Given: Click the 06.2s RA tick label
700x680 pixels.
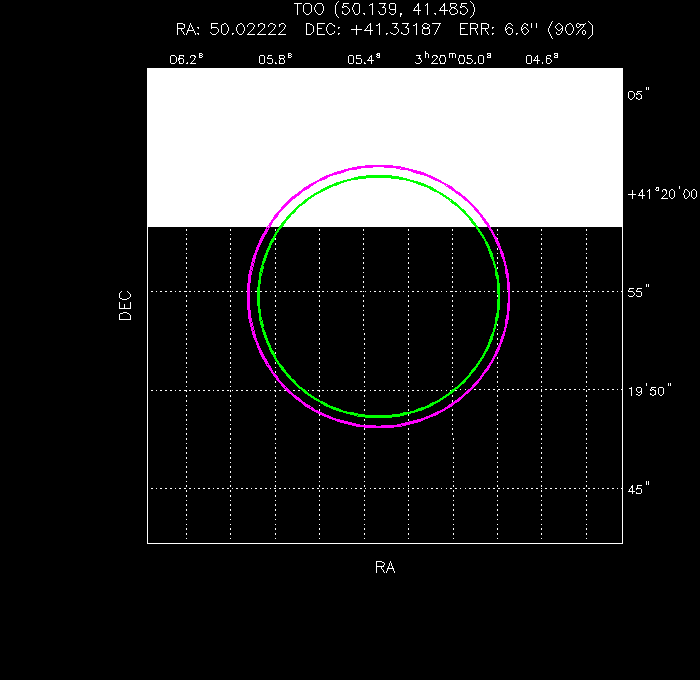Looking at the screenshot, I should pyautogui.click(x=186, y=59).
